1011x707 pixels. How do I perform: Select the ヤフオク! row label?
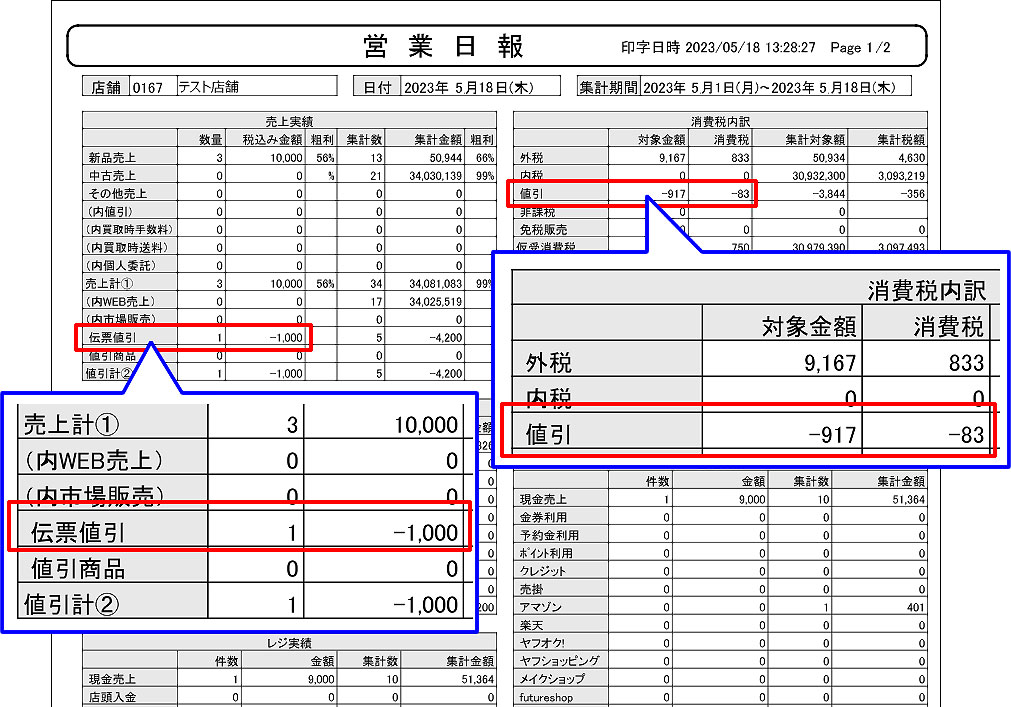542,644
